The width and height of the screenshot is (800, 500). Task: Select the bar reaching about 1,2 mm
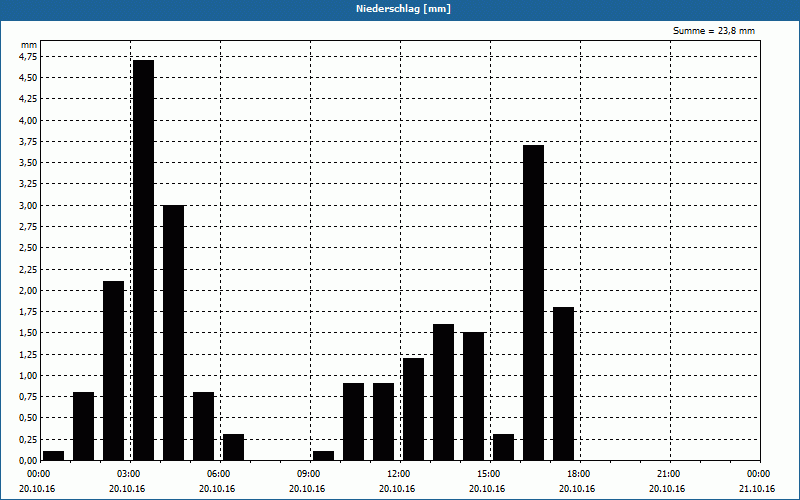click(x=413, y=409)
